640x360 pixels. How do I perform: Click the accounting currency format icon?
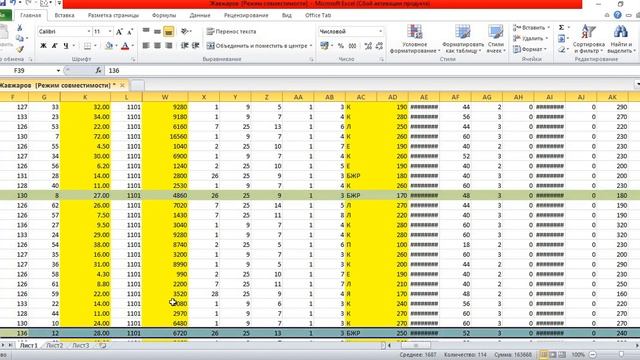(x=324, y=46)
